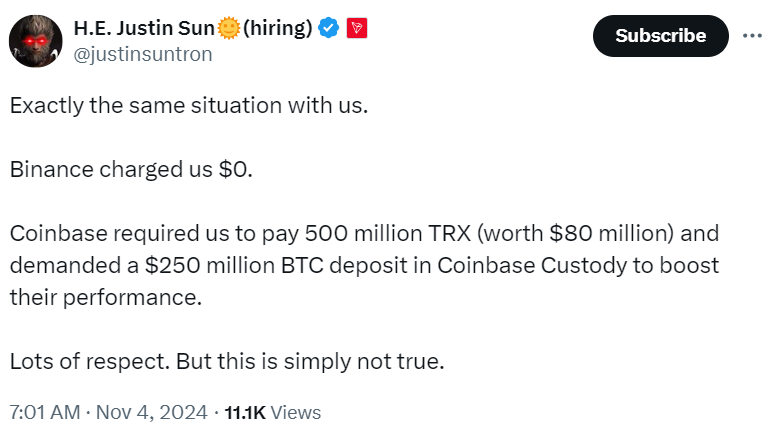Click the blue verified checkmark badge
The image size is (769, 437).
click(329, 30)
